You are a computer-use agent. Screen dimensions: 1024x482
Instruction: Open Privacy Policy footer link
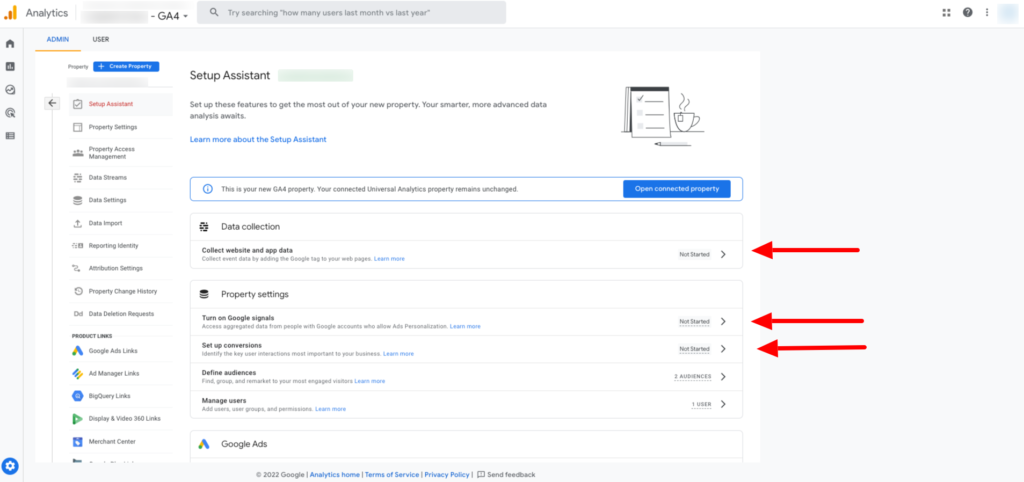click(447, 475)
